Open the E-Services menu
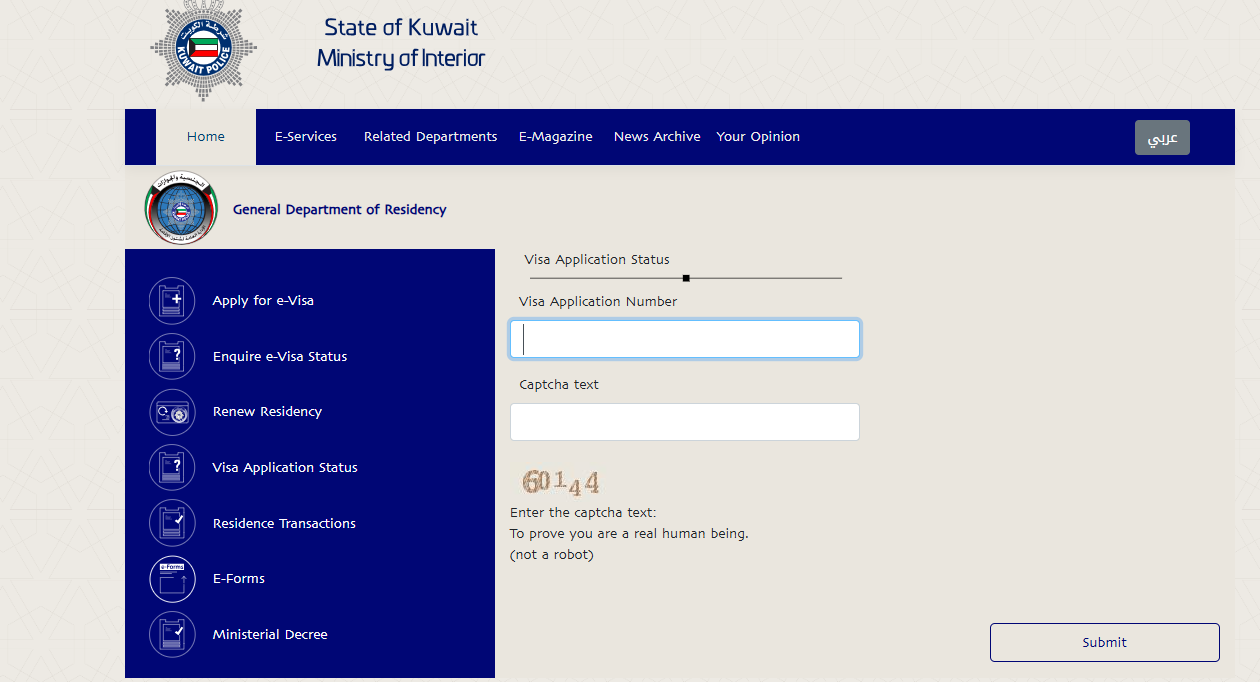The width and height of the screenshot is (1260, 682). (x=306, y=137)
